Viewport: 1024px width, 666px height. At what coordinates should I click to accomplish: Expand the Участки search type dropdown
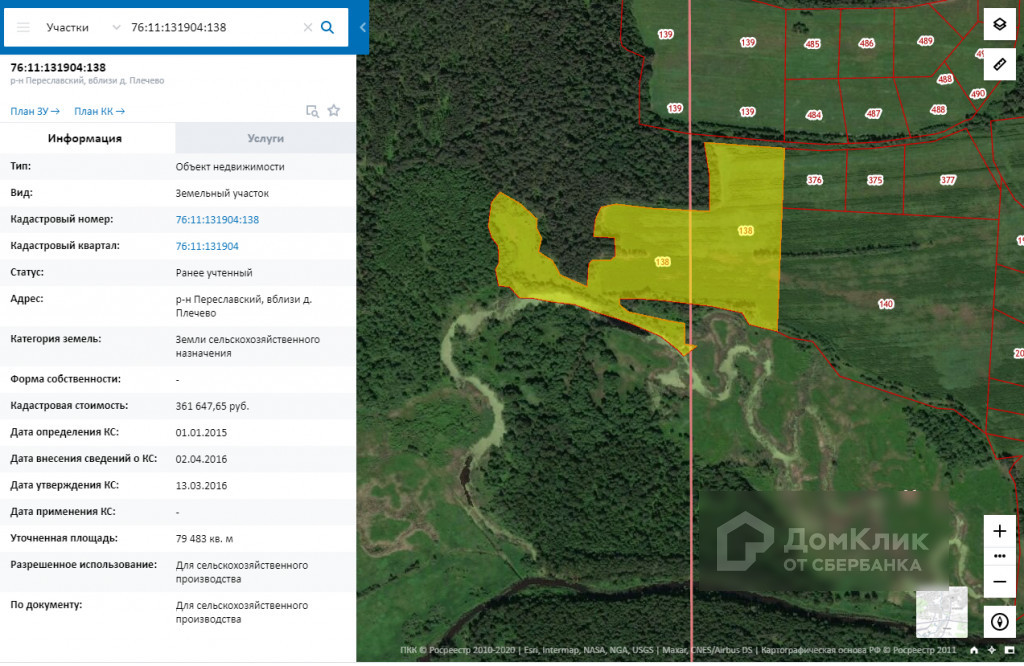click(x=116, y=27)
